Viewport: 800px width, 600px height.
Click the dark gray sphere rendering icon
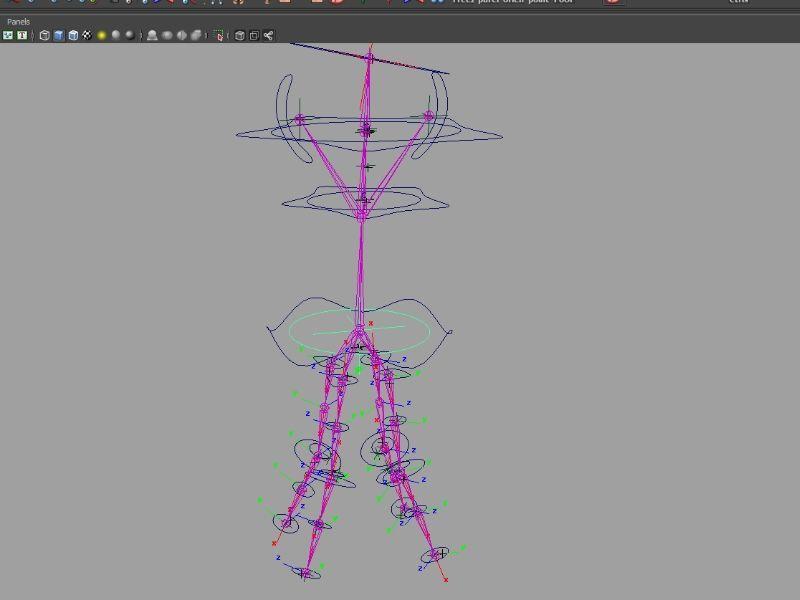pyautogui.click(x=130, y=35)
